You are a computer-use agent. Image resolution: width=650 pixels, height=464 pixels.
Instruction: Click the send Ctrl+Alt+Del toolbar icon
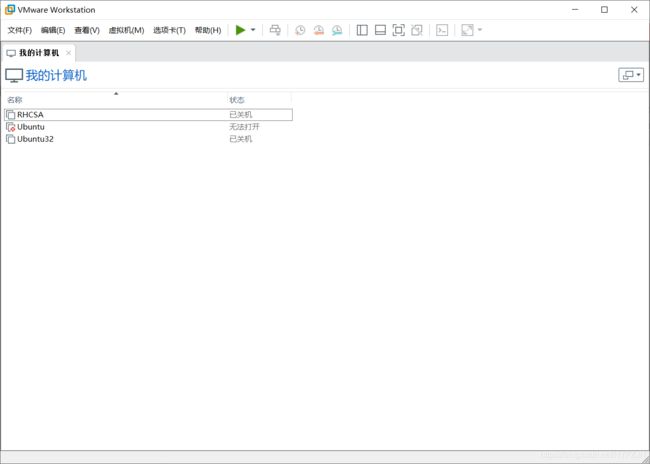pyautogui.click(x=275, y=30)
